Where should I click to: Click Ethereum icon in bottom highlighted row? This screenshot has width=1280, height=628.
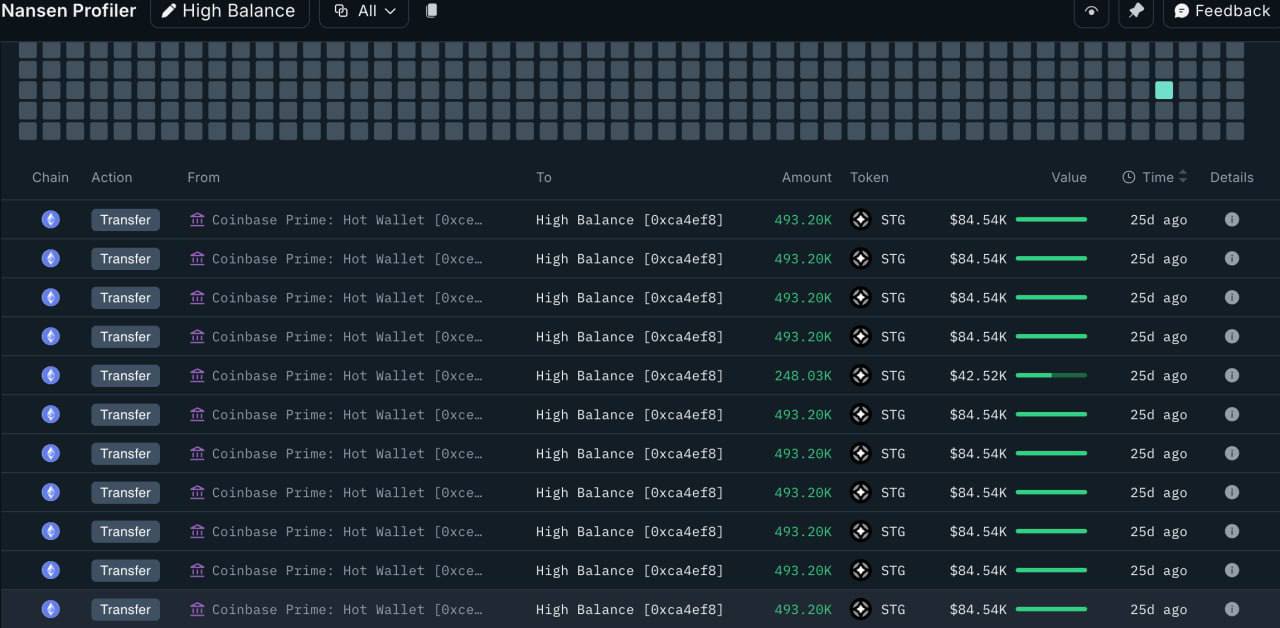50,610
